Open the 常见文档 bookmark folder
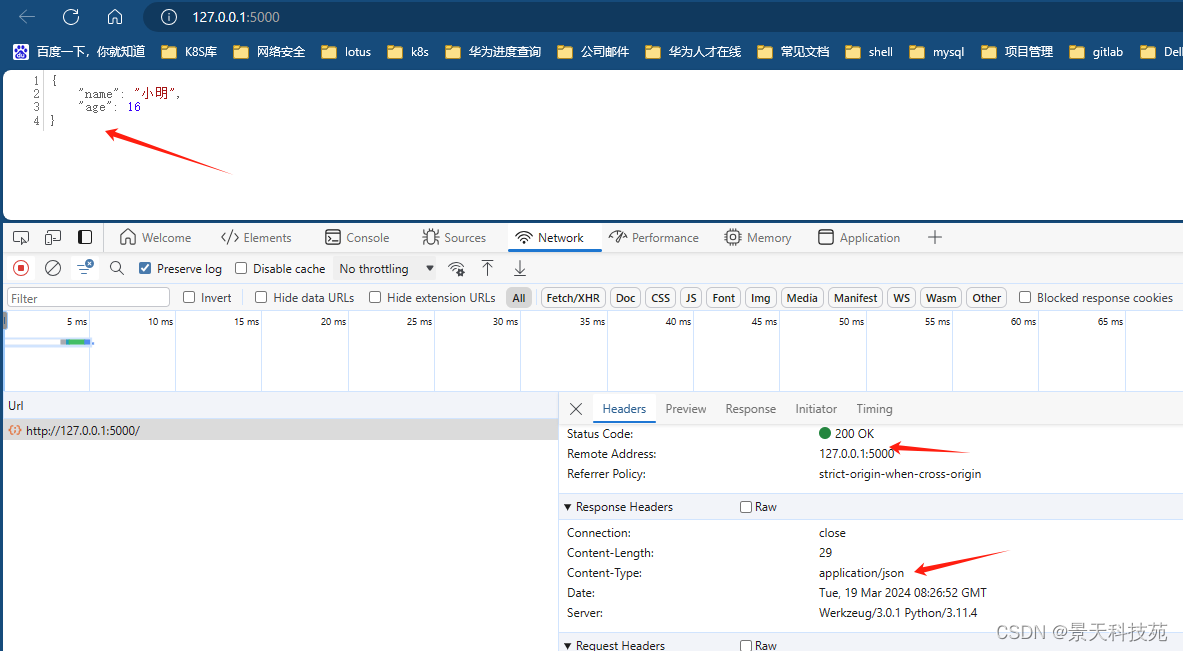 pos(793,51)
